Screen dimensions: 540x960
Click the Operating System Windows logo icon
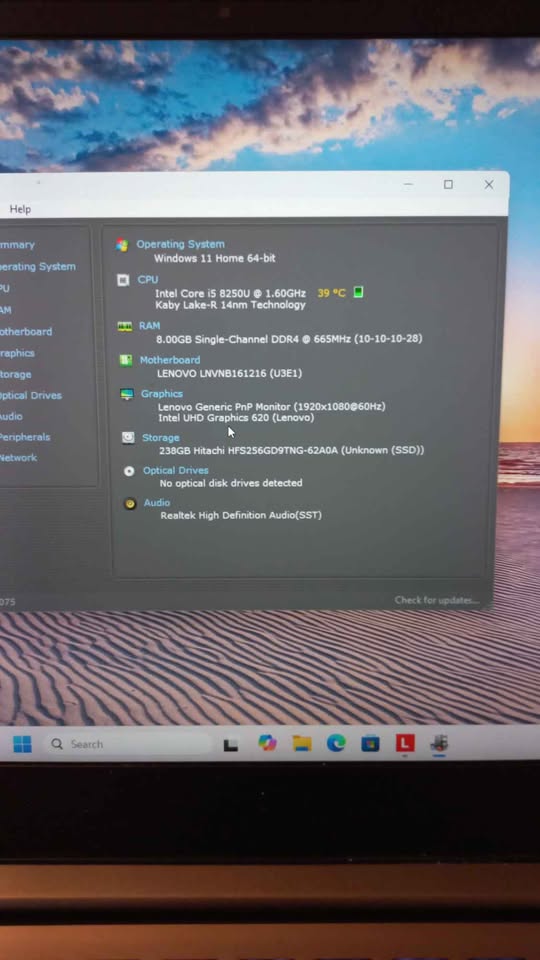(122, 245)
